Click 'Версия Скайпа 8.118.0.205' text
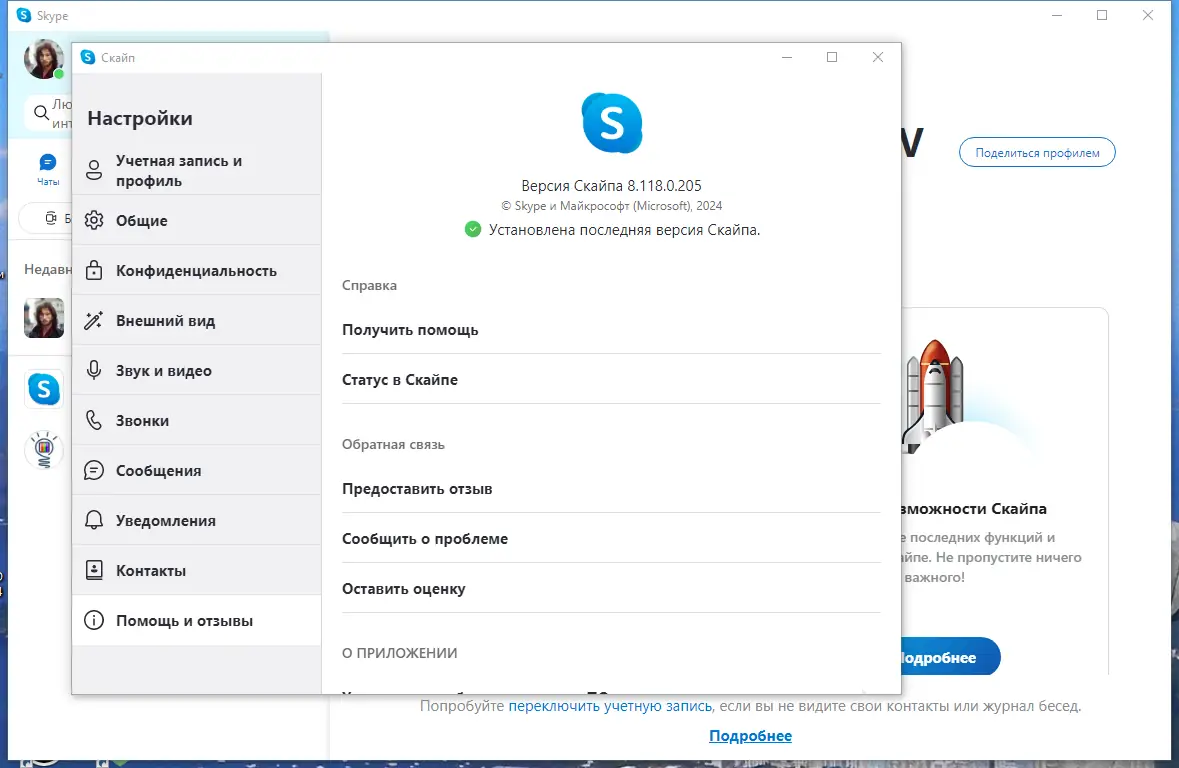 click(x=611, y=185)
